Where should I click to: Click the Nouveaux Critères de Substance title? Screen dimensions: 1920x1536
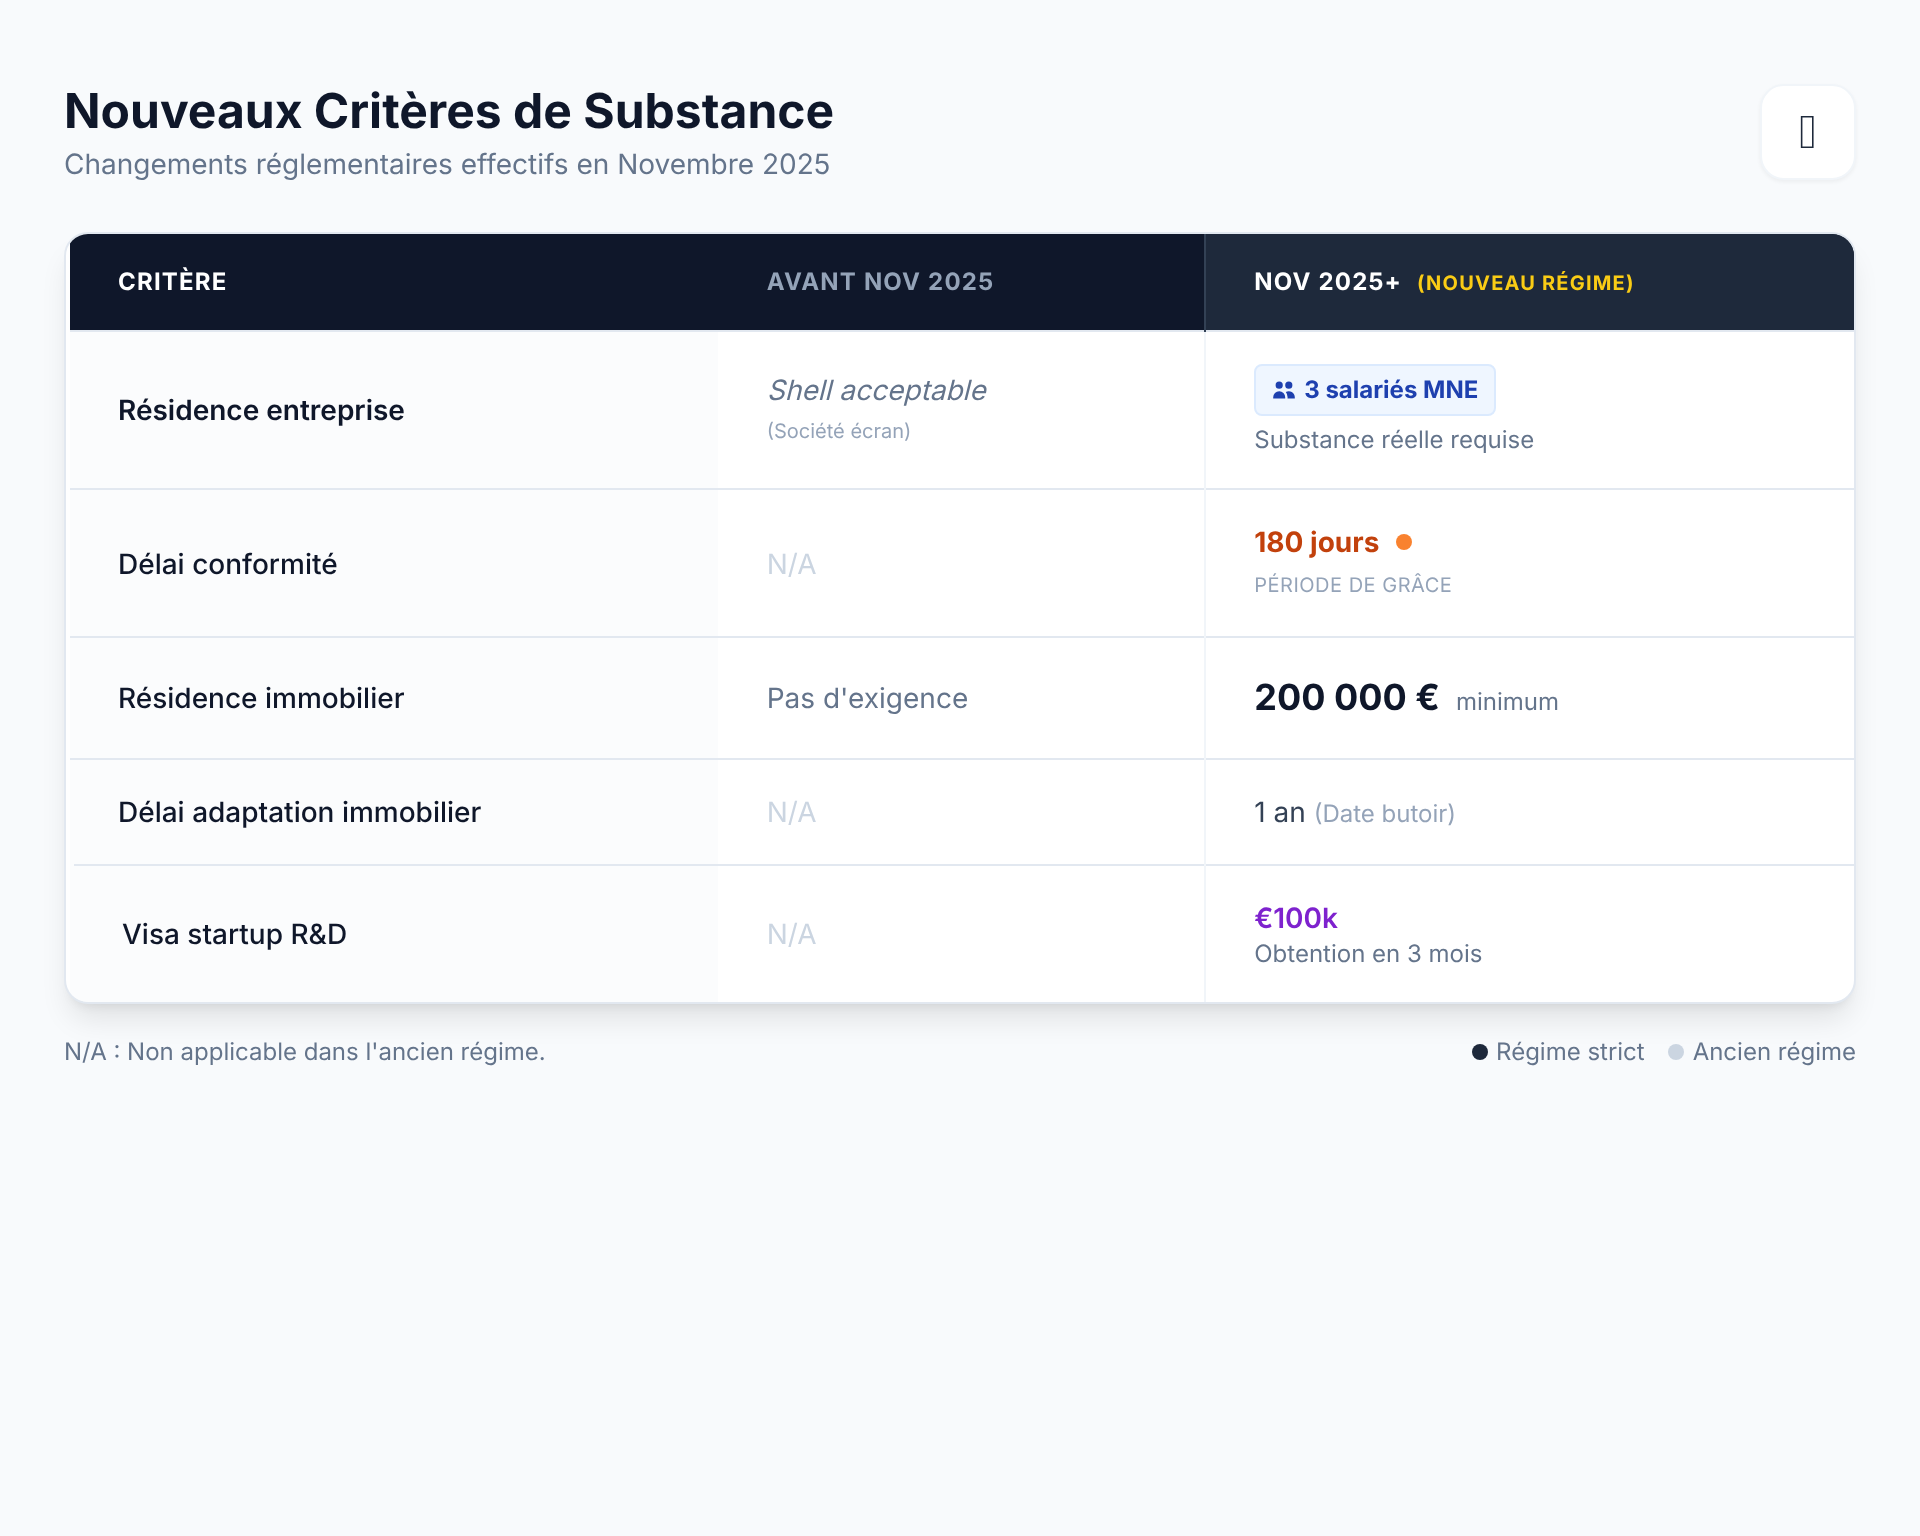[448, 111]
